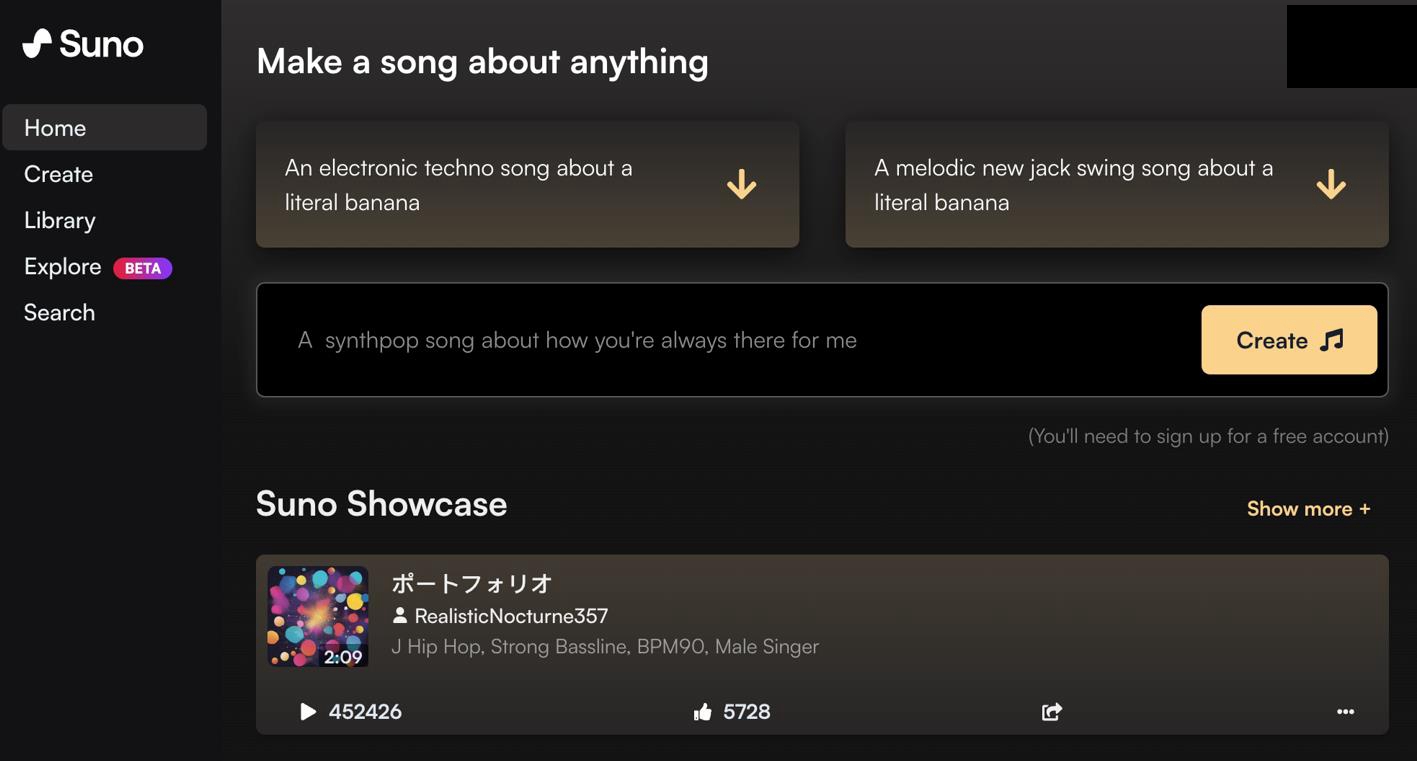1417x761 pixels.
Task: Click the RealisticNocturne357 user profile icon
Action: tap(400, 616)
